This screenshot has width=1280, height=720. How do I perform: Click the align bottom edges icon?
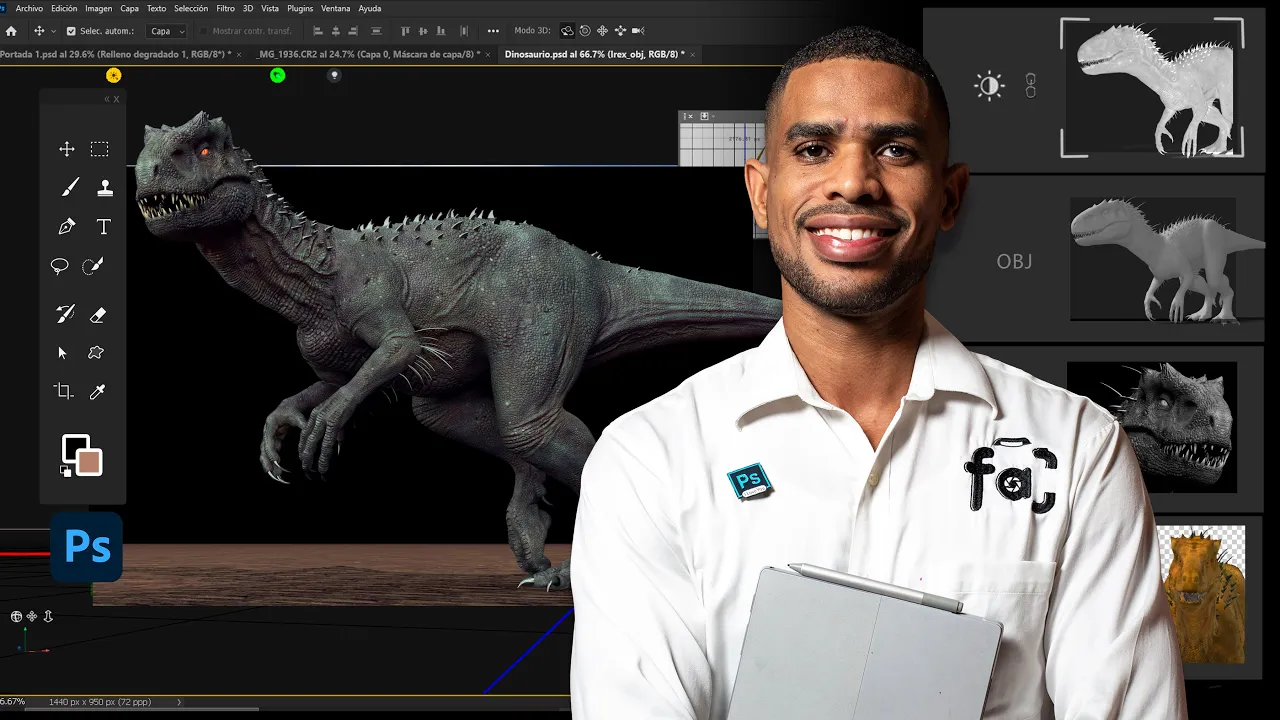441,31
